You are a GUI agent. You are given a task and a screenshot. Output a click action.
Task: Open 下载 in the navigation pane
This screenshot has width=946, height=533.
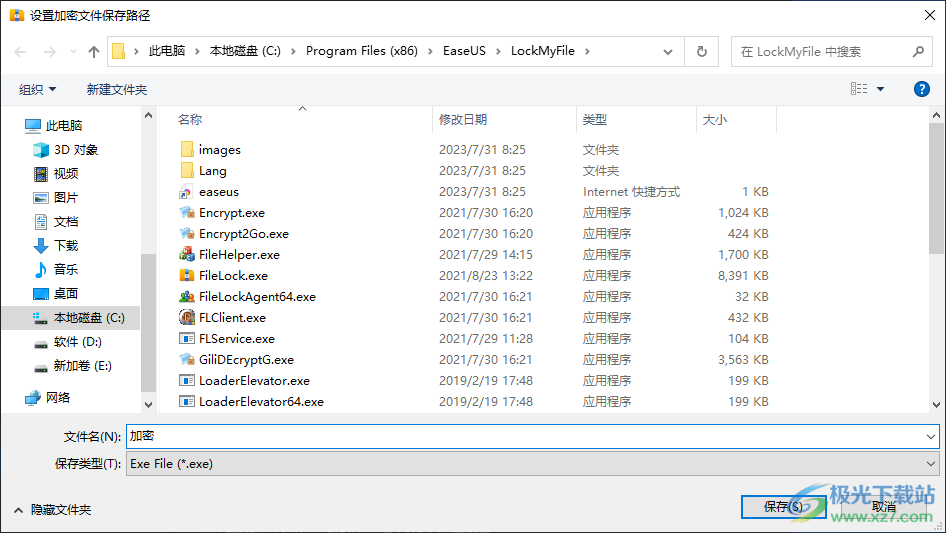(56, 246)
